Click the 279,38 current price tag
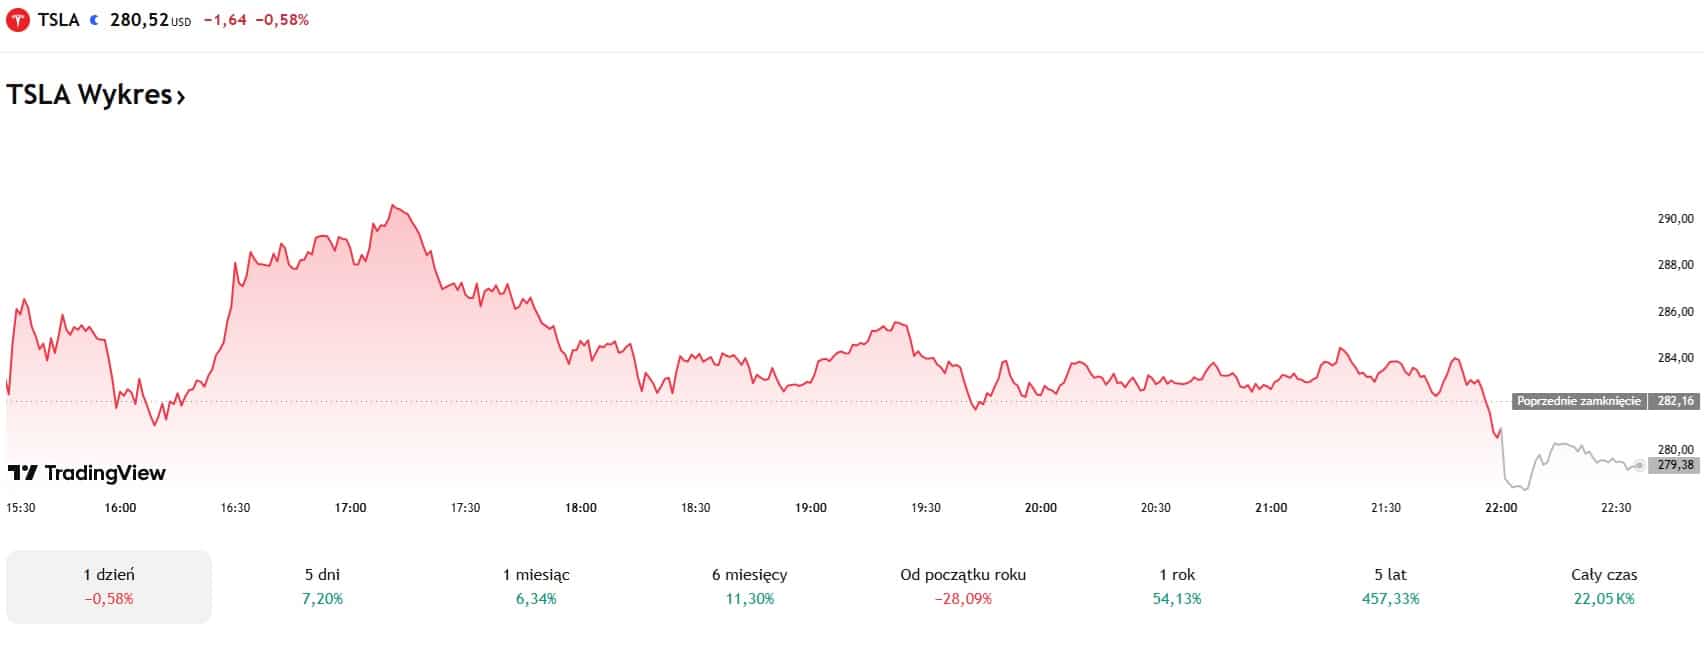The width and height of the screenshot is (1704, 648). tap(1676, 465)
